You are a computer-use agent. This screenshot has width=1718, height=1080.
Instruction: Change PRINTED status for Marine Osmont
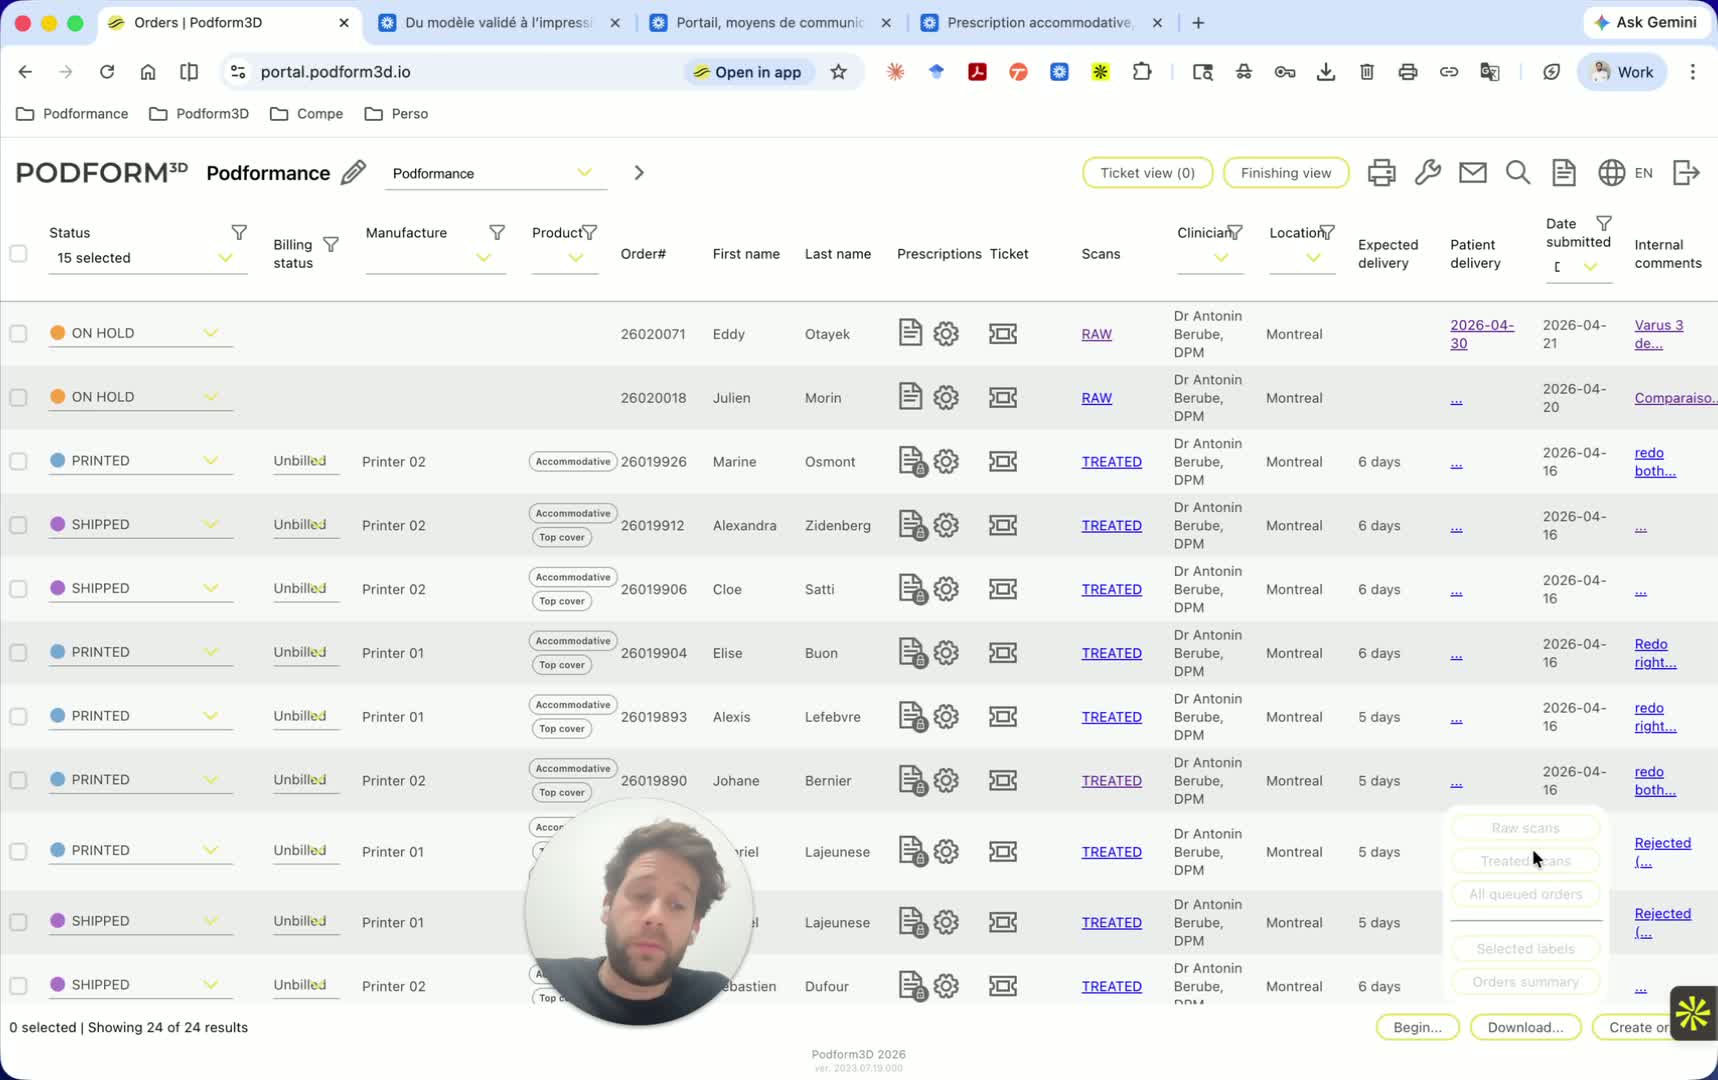140,461
